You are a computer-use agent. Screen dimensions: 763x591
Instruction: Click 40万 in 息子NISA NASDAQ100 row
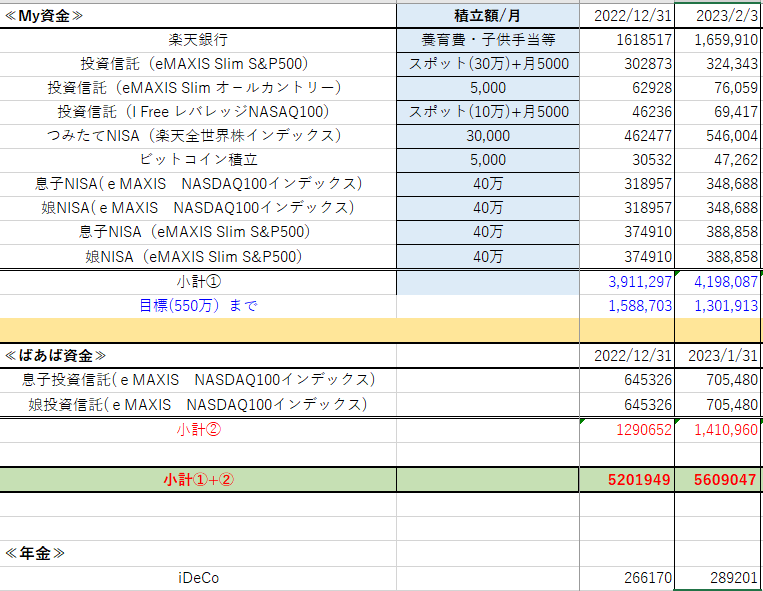(x=488, y=184)
